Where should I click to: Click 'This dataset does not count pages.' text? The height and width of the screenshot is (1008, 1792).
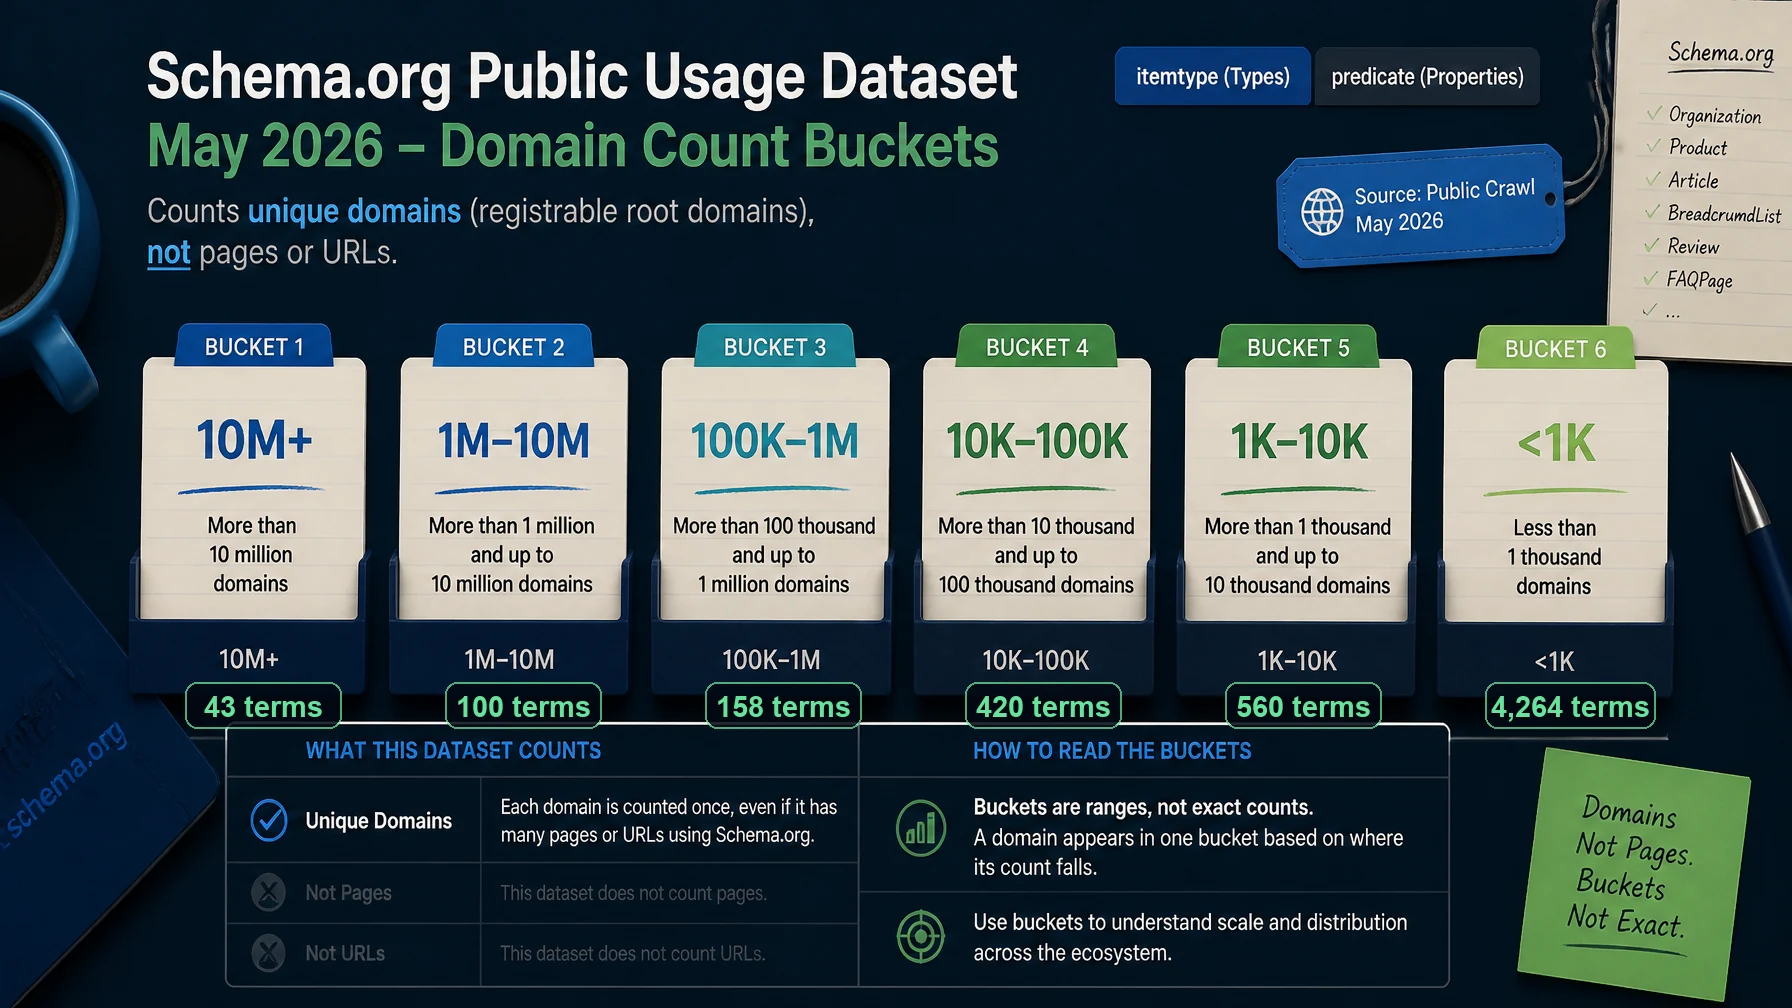tap(633, 893)
